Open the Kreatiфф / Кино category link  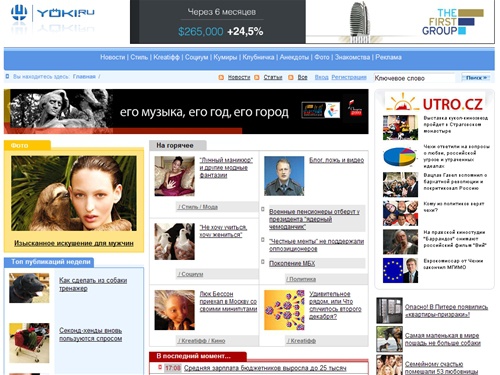point(202,341)
